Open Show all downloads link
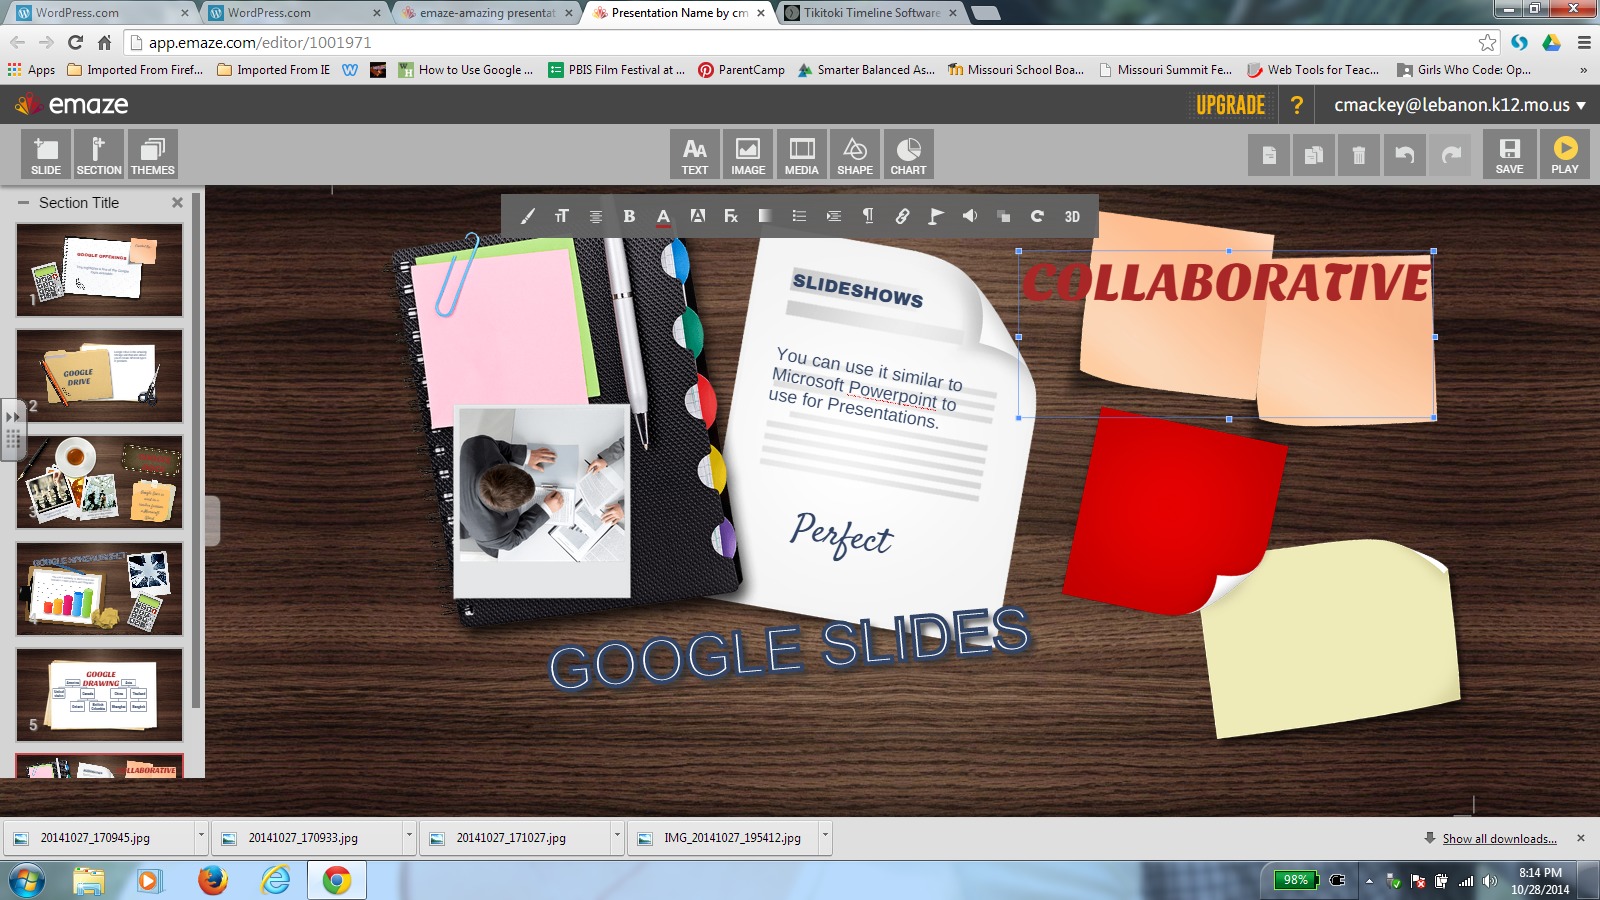The height and width of the screenshot is (900, 1600). point(1499,838)
